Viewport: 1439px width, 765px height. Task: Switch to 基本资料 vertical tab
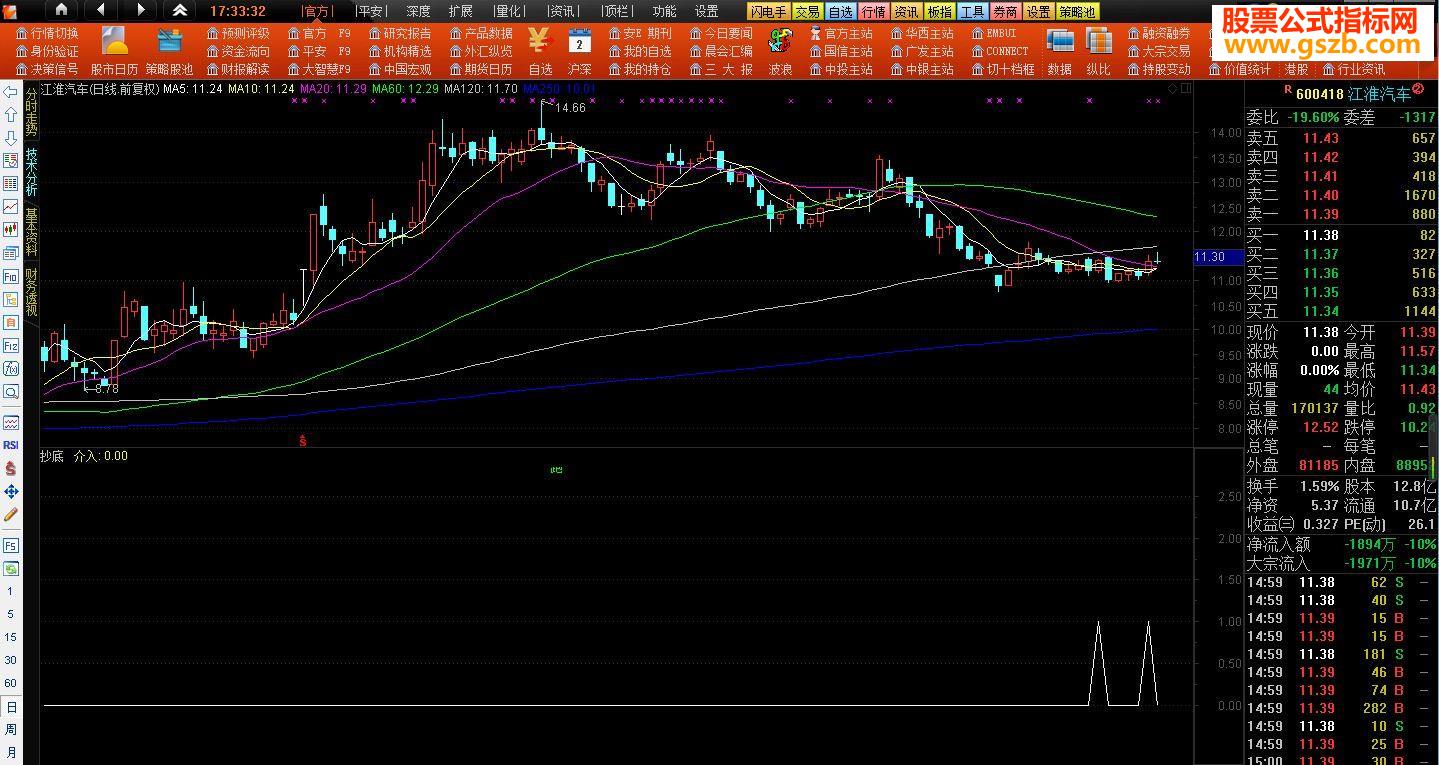click(31, 232)
